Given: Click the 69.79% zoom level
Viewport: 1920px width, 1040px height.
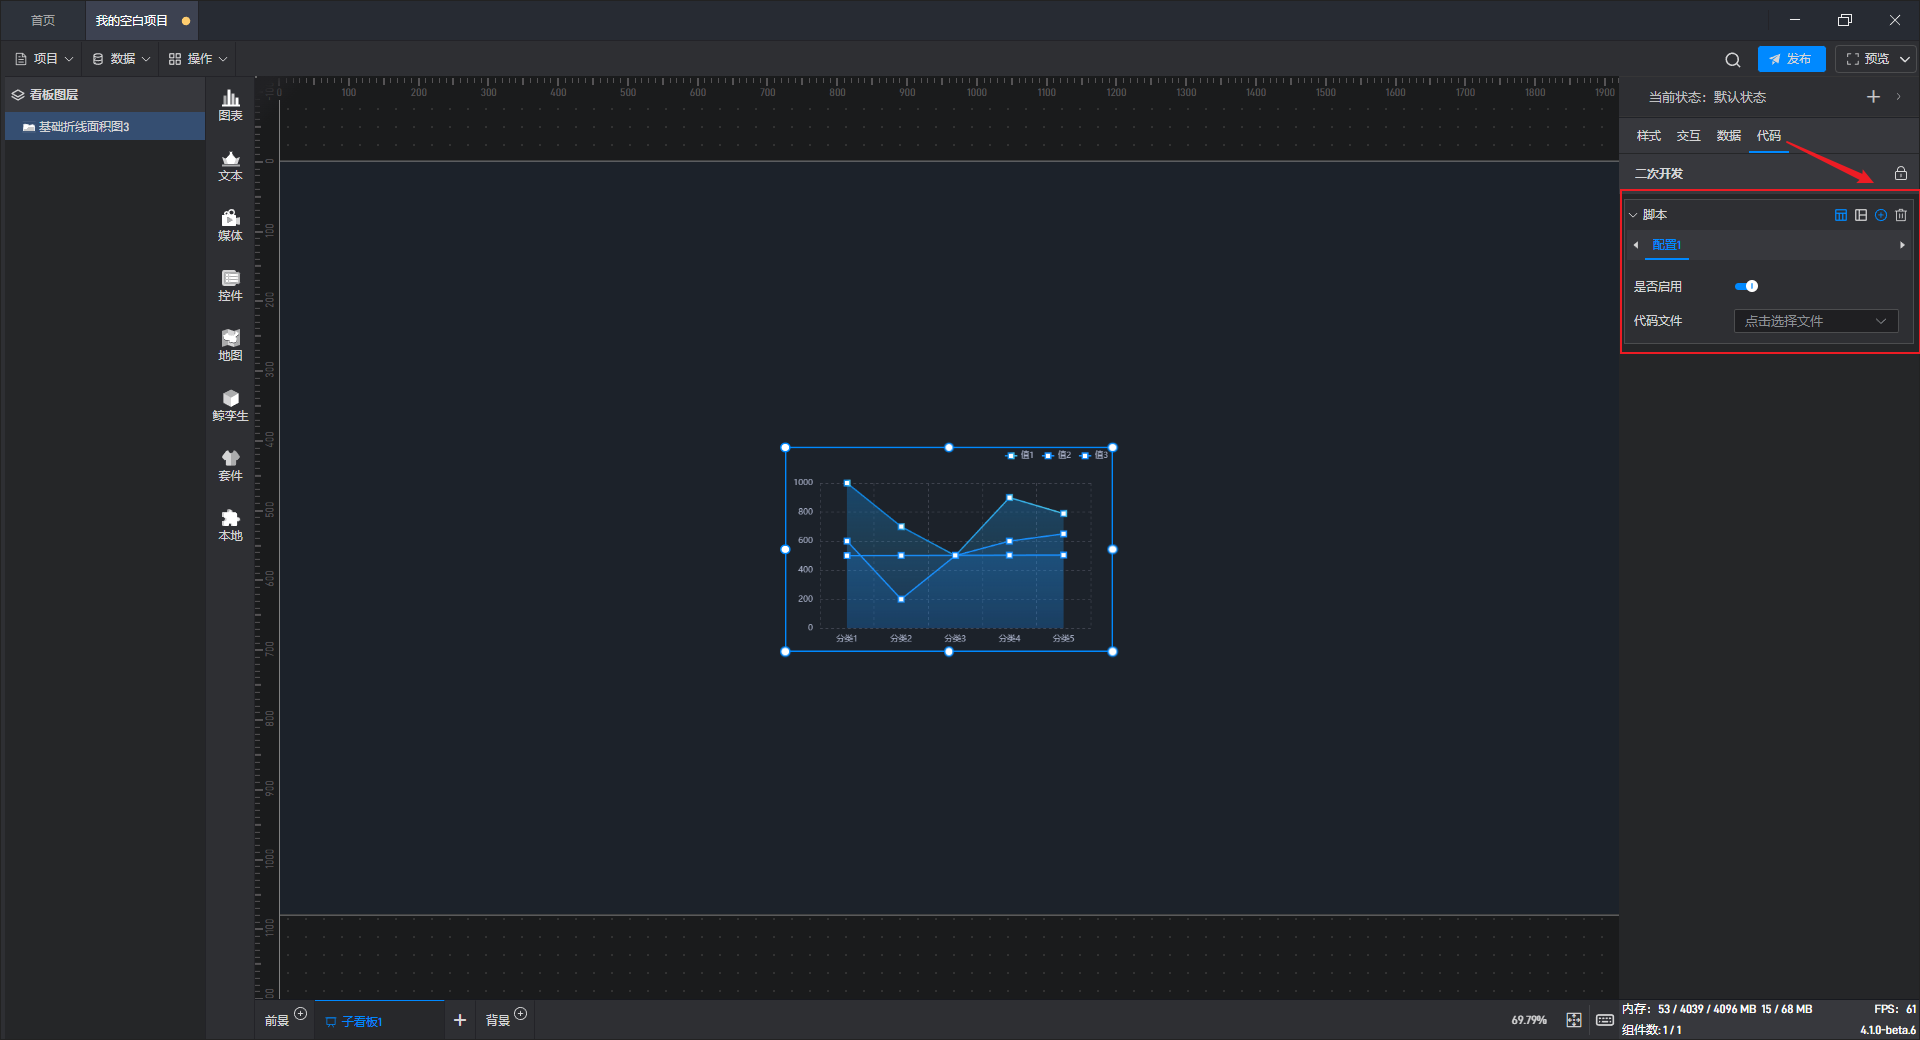Looking at the screenshot, I should [x=1529, y=1020].
